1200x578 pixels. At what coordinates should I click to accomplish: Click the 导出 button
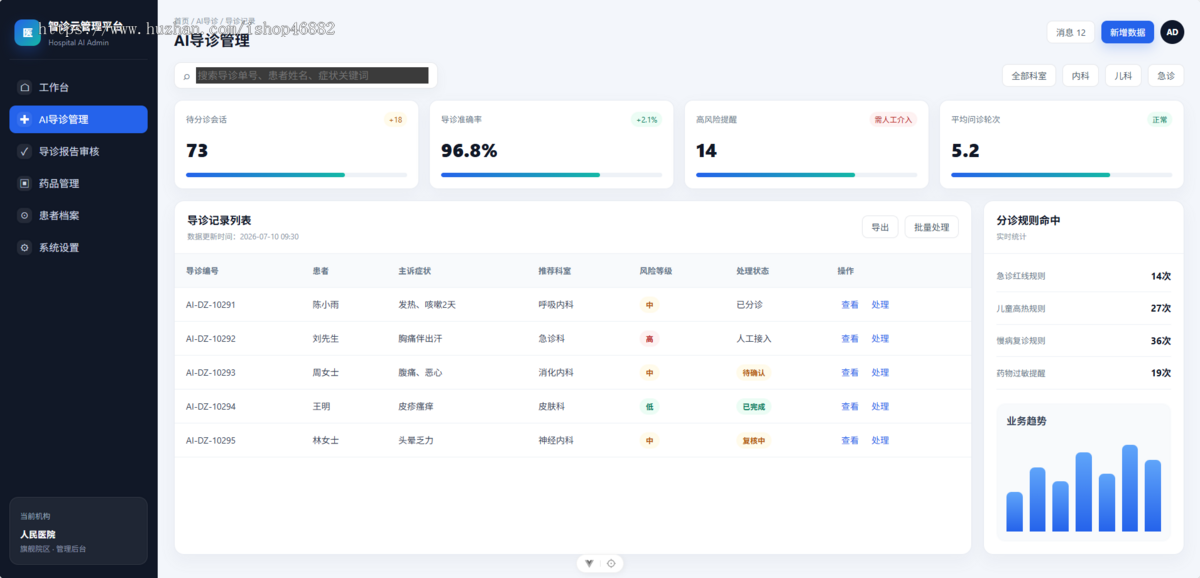click(x=880, y=227)
